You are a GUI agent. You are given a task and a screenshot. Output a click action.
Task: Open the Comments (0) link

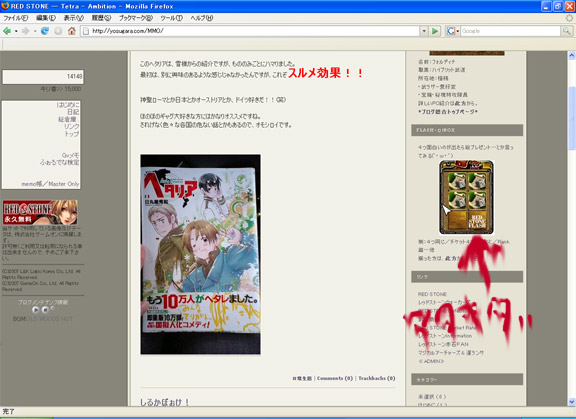point(335,378)
